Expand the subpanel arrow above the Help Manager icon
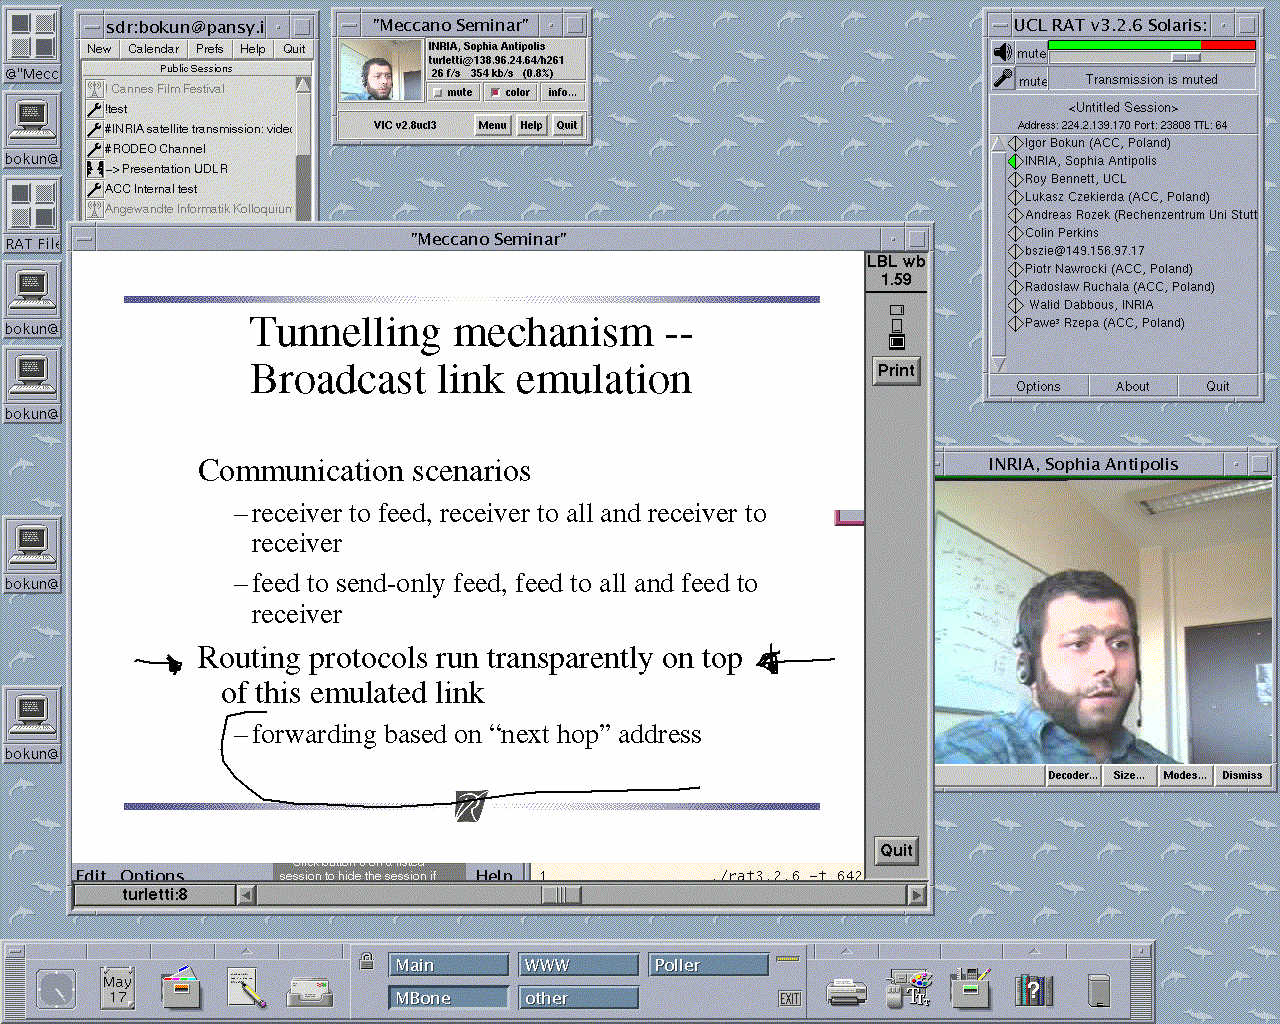1280x1024 pixels. (x=1034, y=951)
